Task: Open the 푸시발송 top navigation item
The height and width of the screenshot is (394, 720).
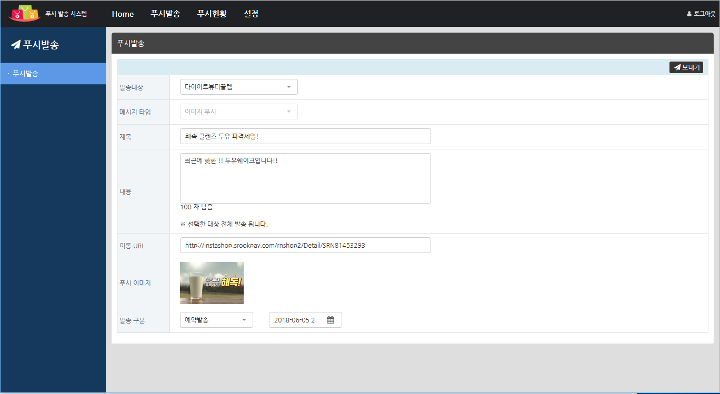Action: [165, 14]
